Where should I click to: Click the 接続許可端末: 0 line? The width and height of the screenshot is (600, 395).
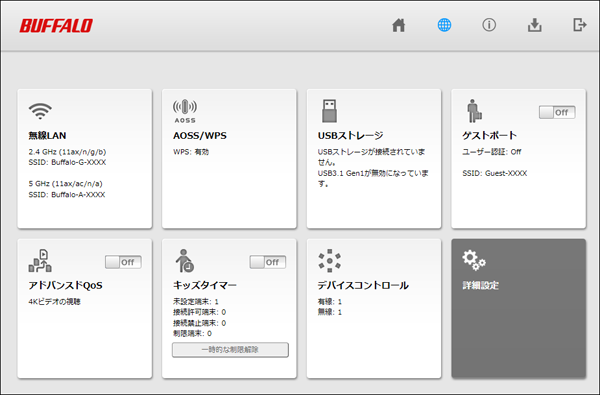(x=199, y=312)
